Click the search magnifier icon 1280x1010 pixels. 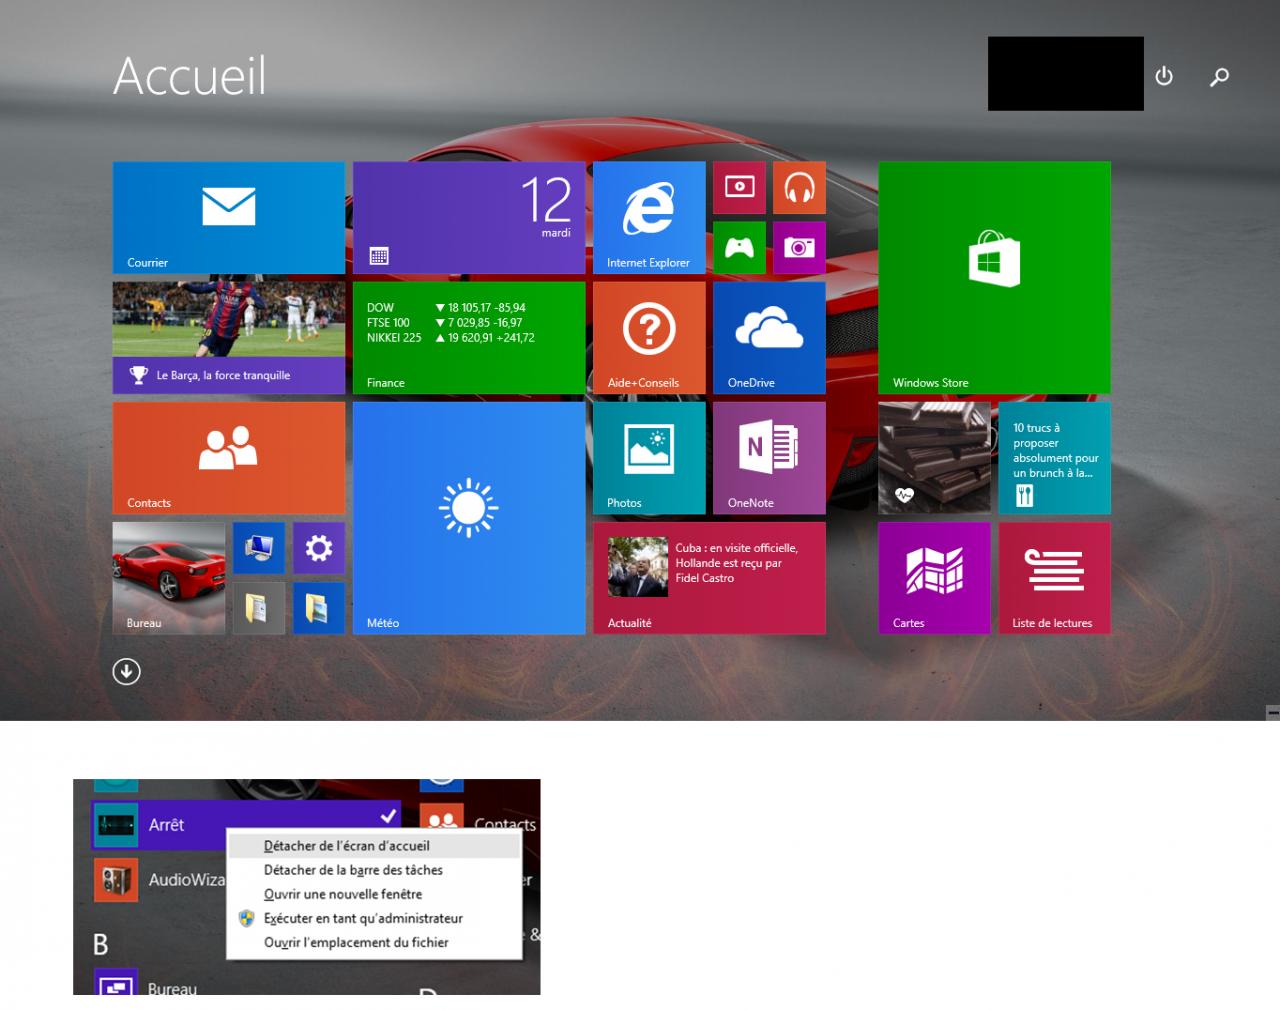pyautogui.click(x=1219, y=76)
